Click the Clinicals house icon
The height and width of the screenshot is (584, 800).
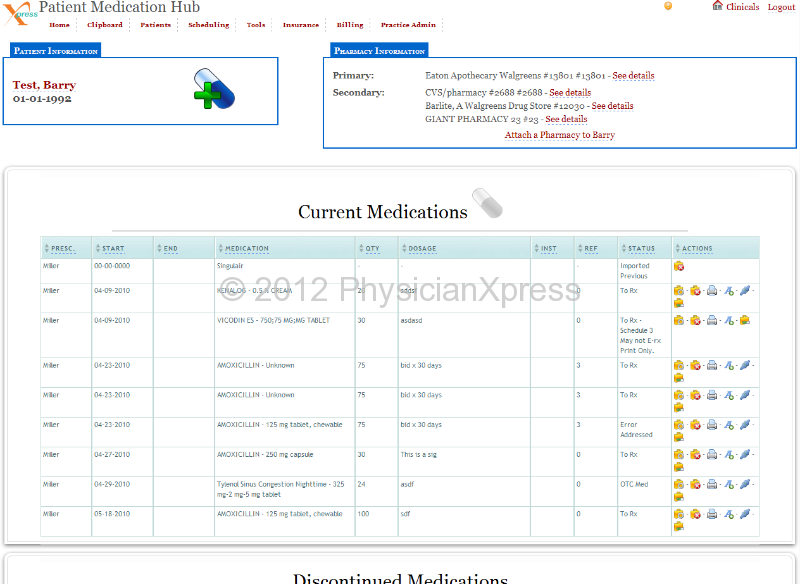click(x=717, y=6)
